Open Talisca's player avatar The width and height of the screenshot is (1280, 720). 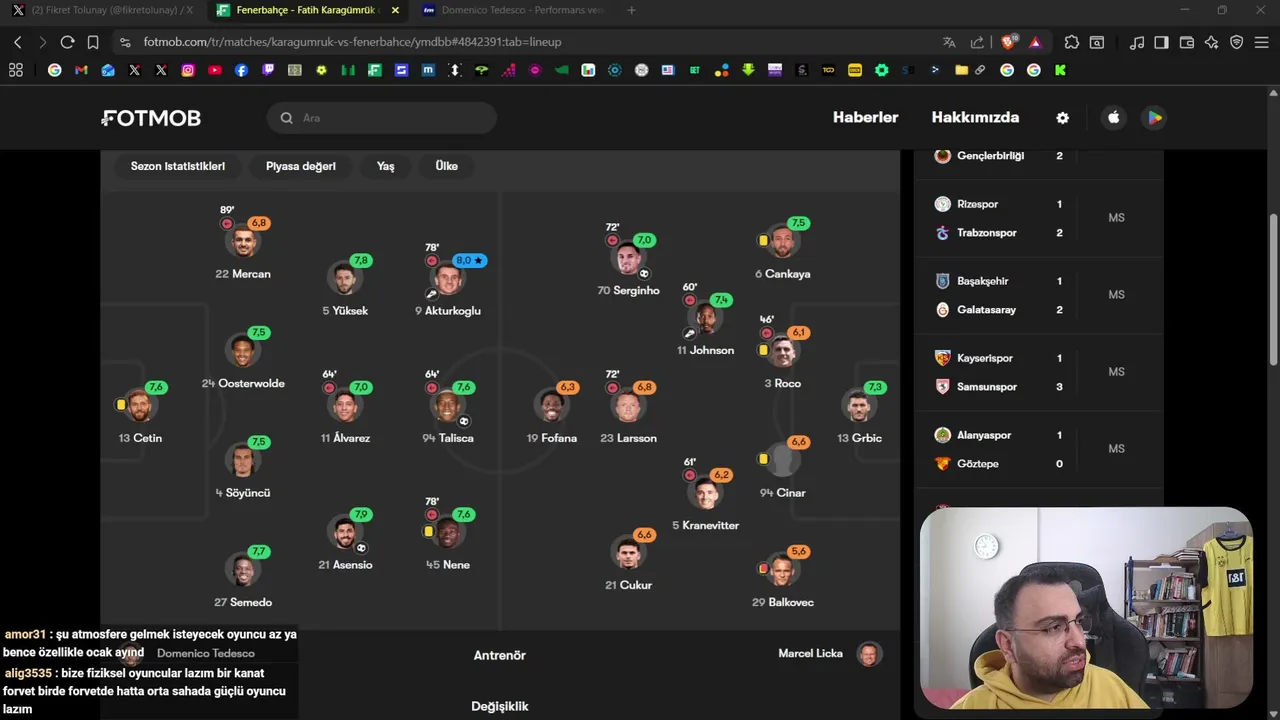point(447,405)
